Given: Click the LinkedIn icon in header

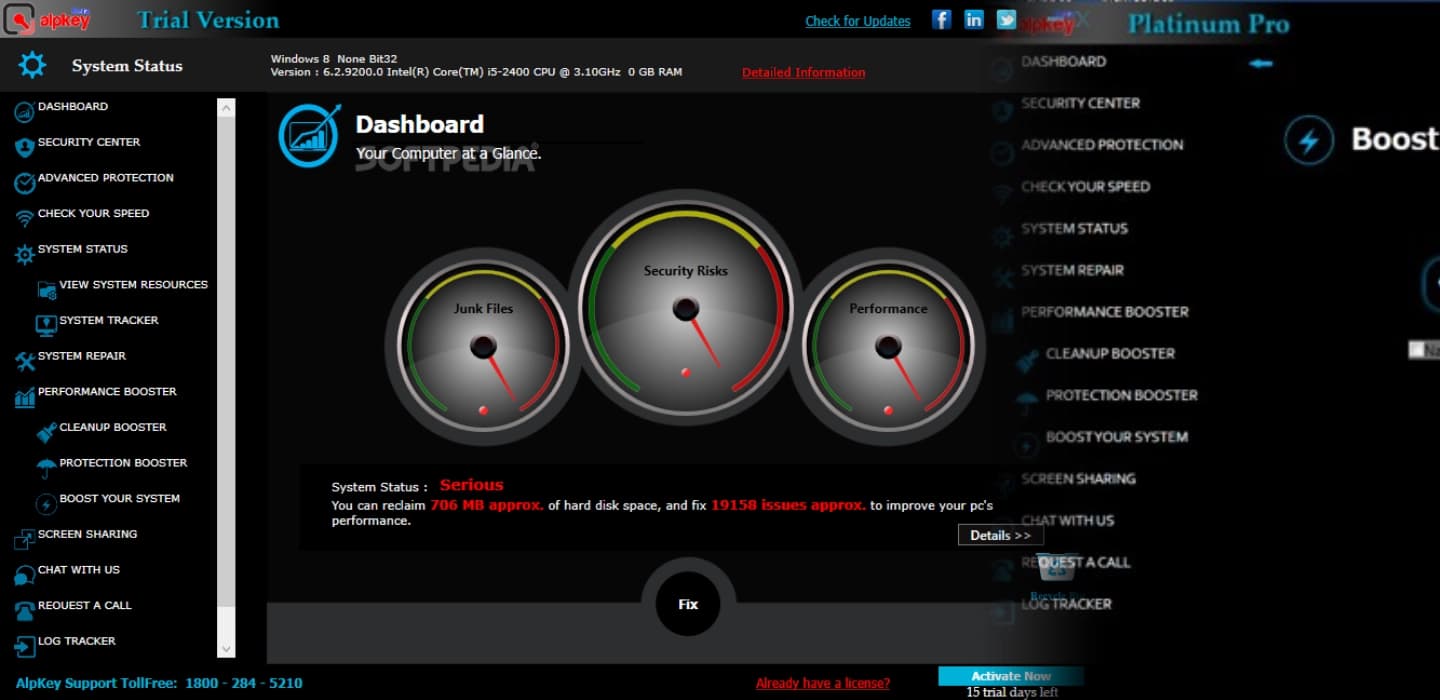Looking at the screenshot, I should coord(973,19).
